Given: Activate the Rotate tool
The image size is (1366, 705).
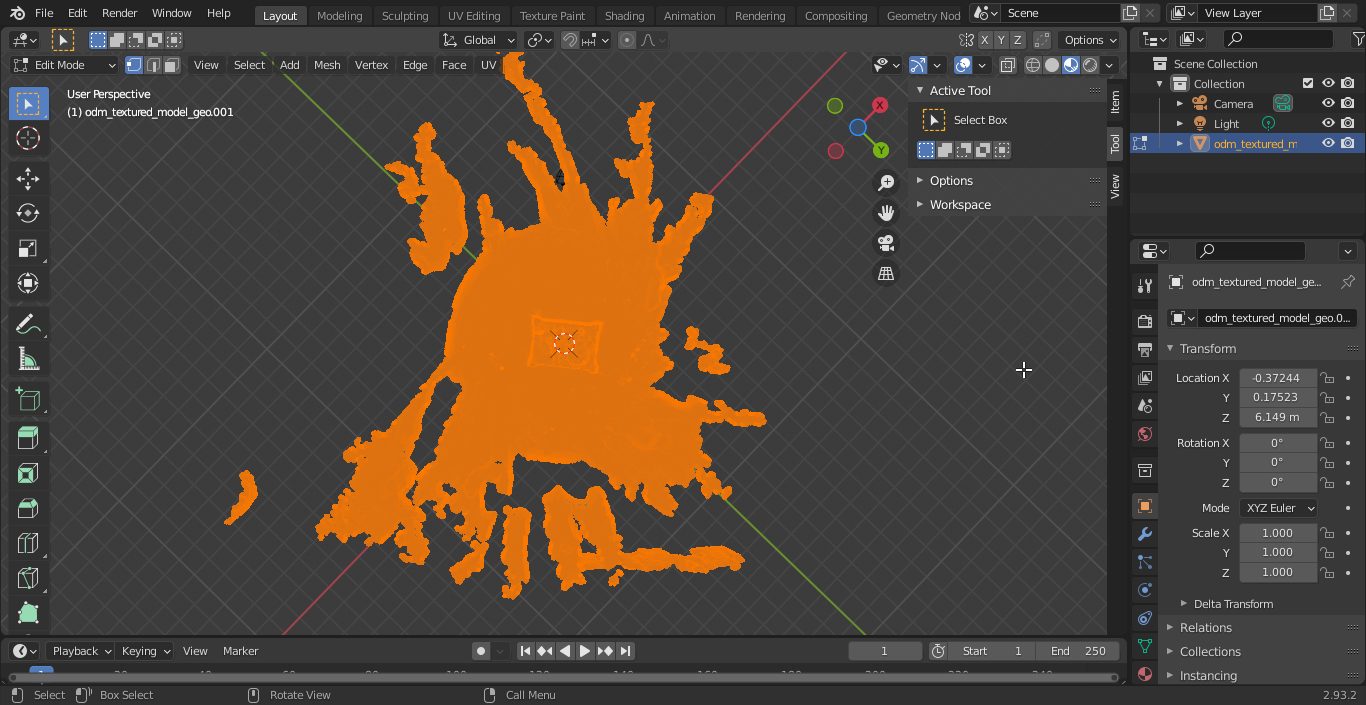Looking at the screenshot, I should click(28, 213).
